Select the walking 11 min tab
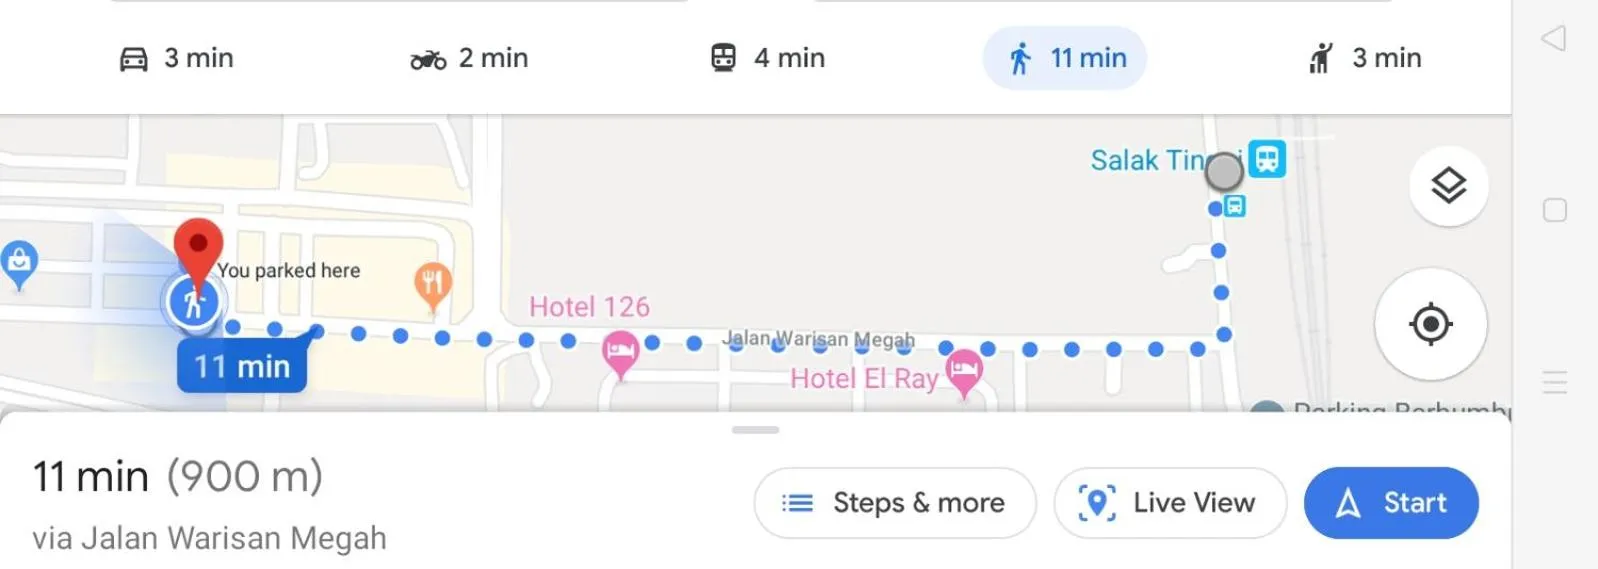This screenshot has height=569, width=1598. (1065, 58)
